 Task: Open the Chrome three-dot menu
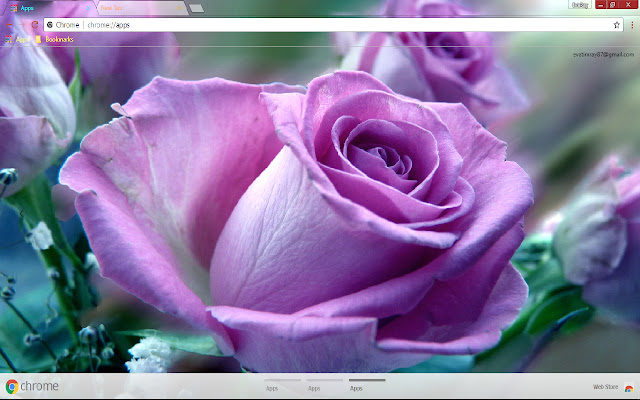point(632,25)
